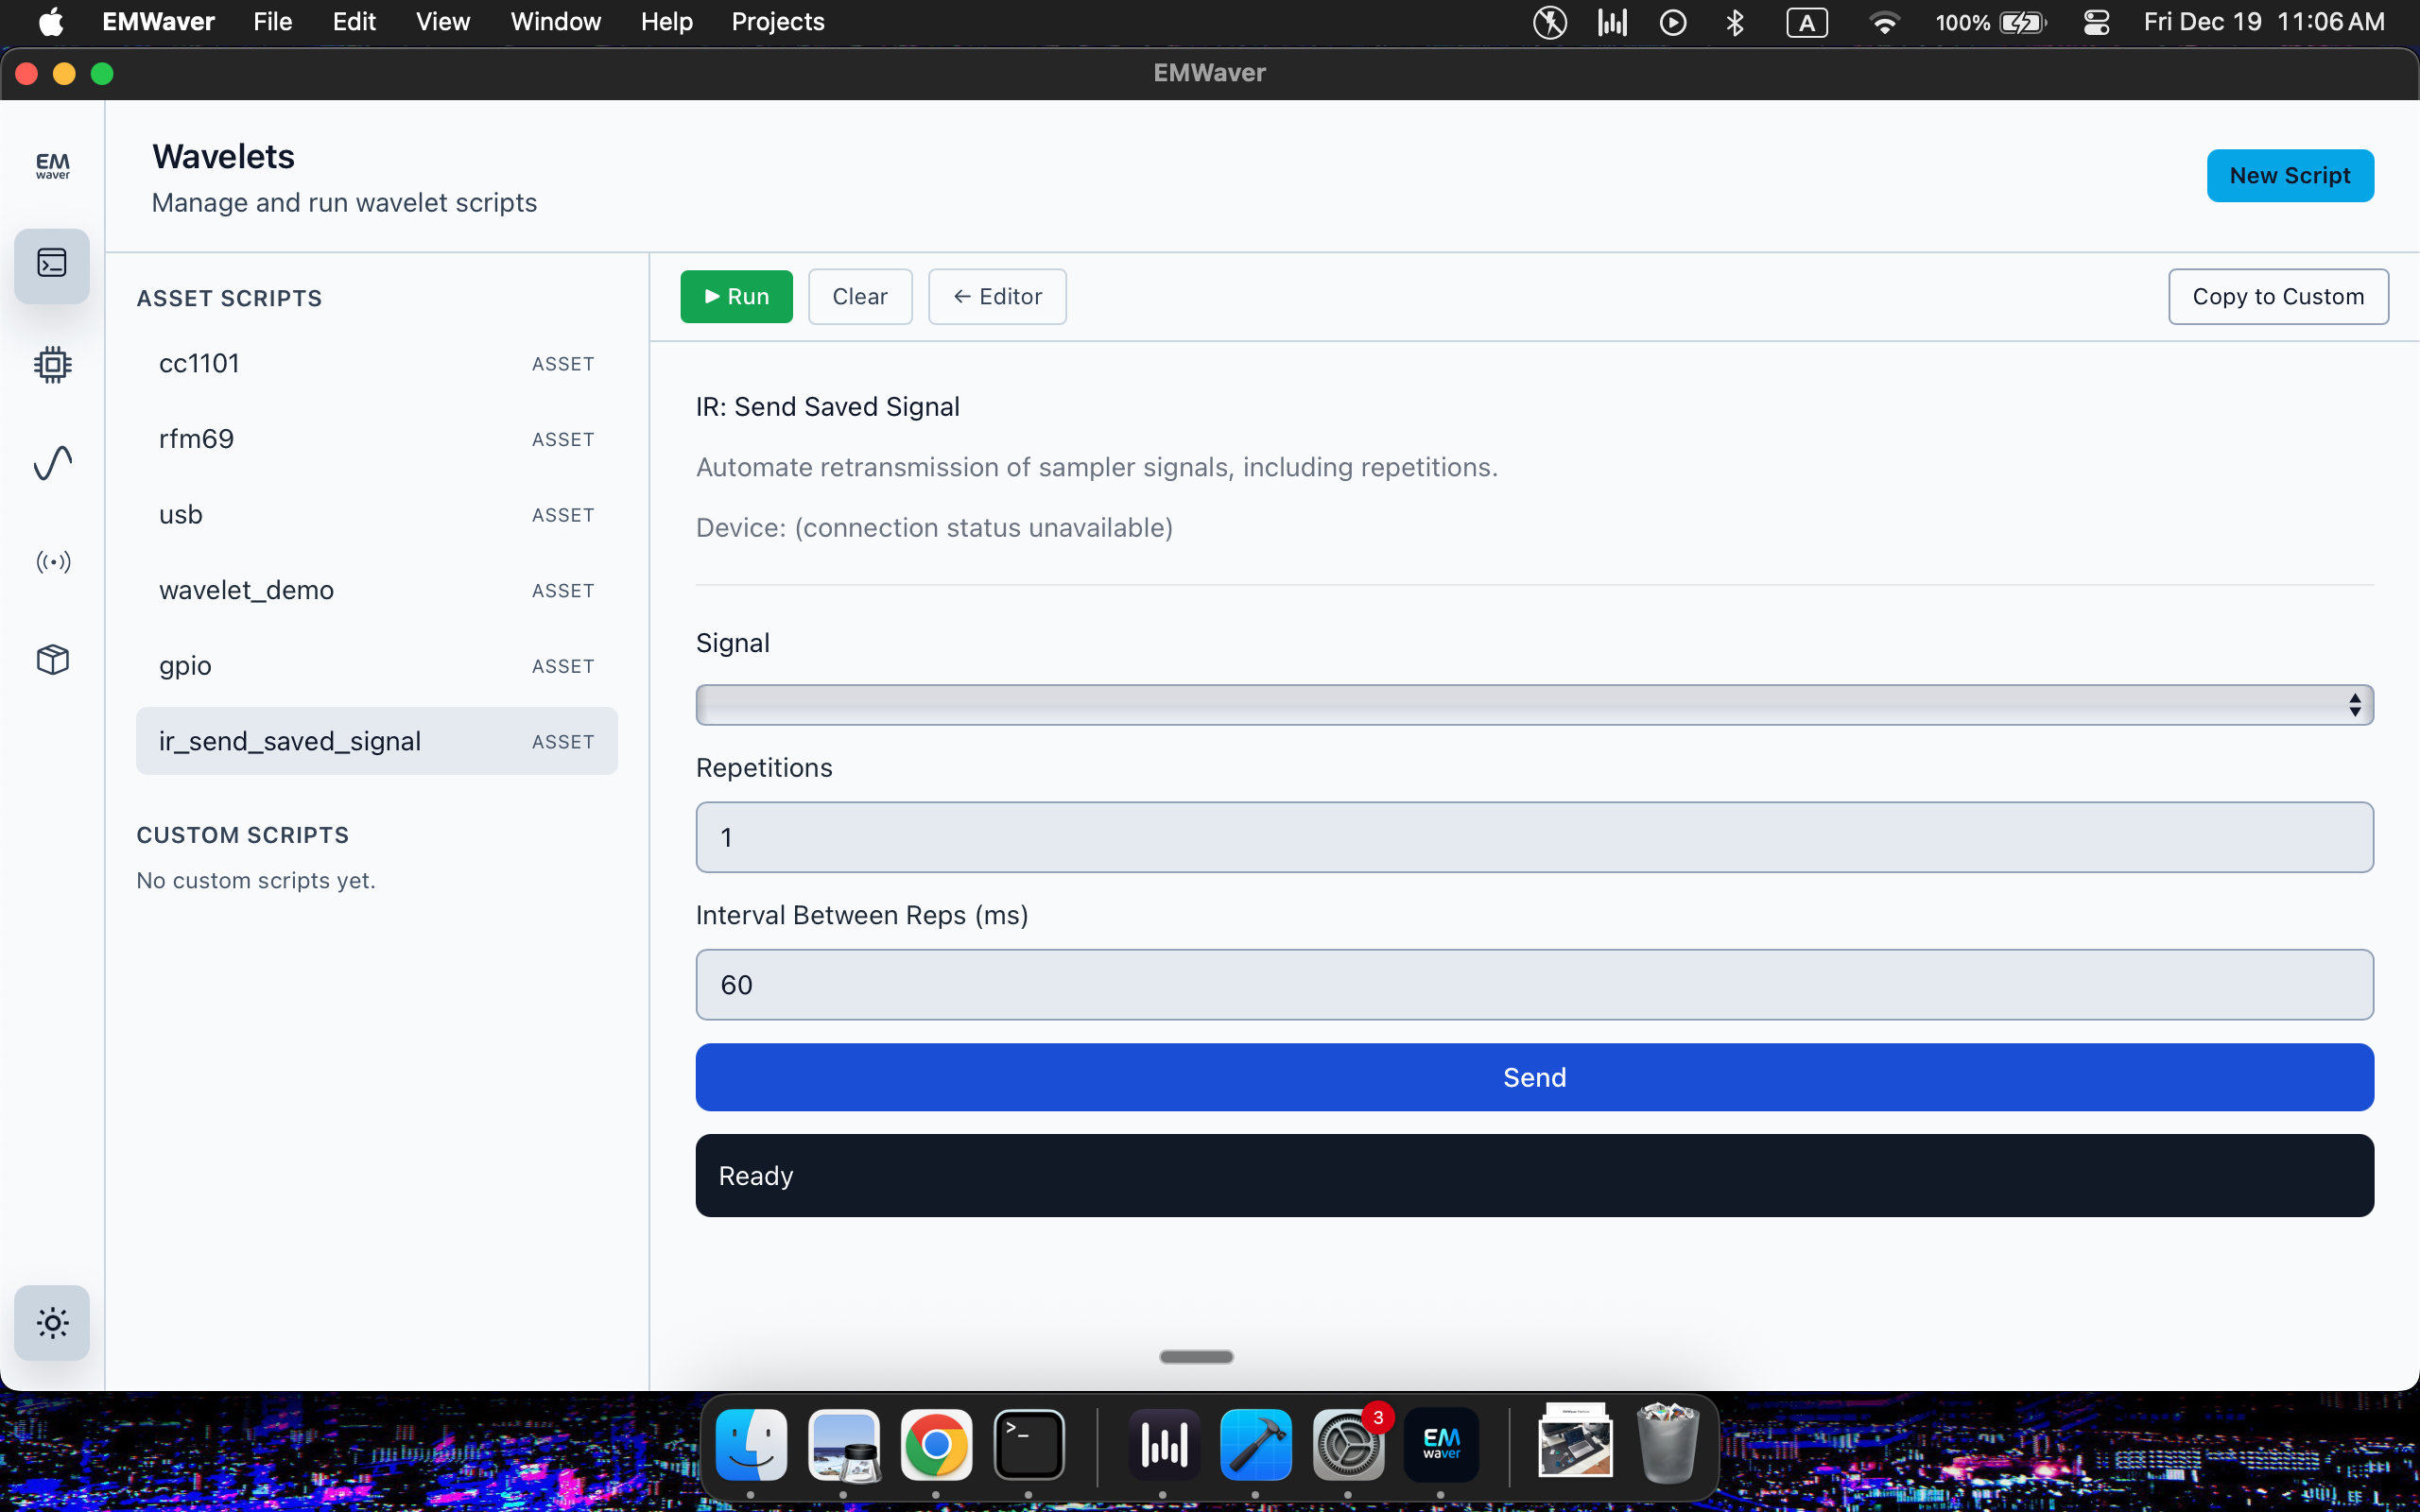Select the wavelet_demo asset script
This screenshot has width=2420, height=1512.
pos(377,590)
